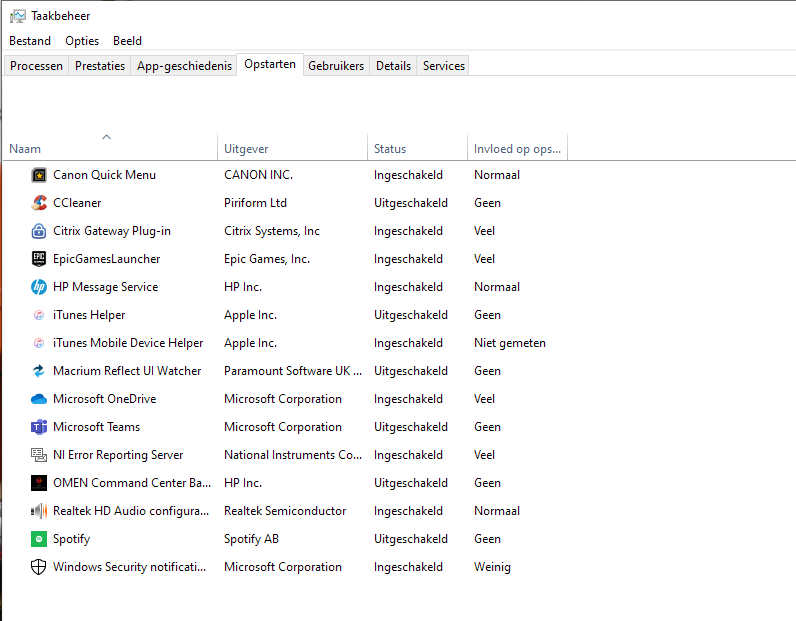Image resolution: width=796 pixels, height=621 pixels.
Task: Click the Weinig impact value
Action: pos(492,567)
